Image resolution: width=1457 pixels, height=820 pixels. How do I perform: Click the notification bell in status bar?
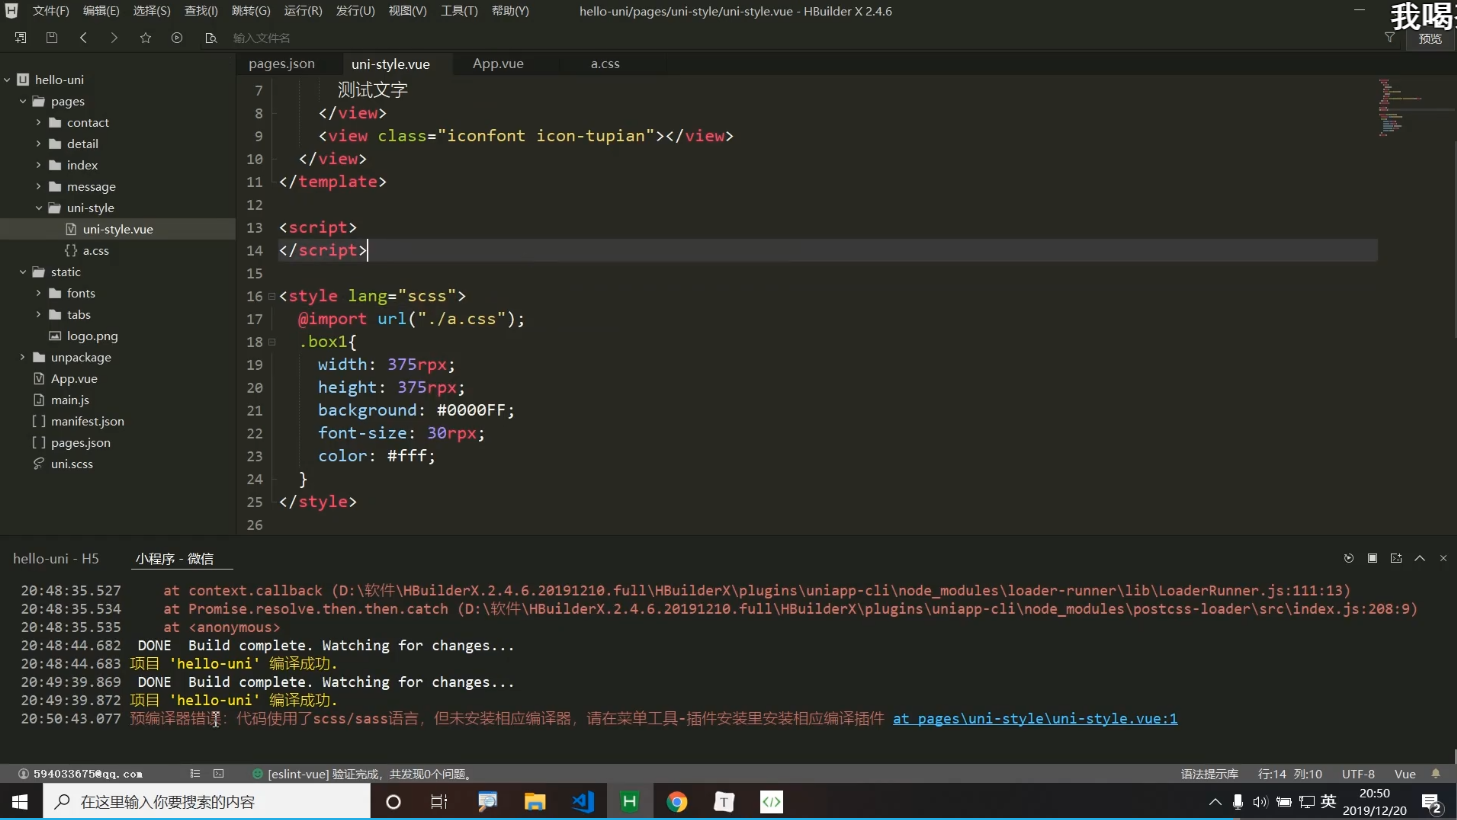(1436, 774)
